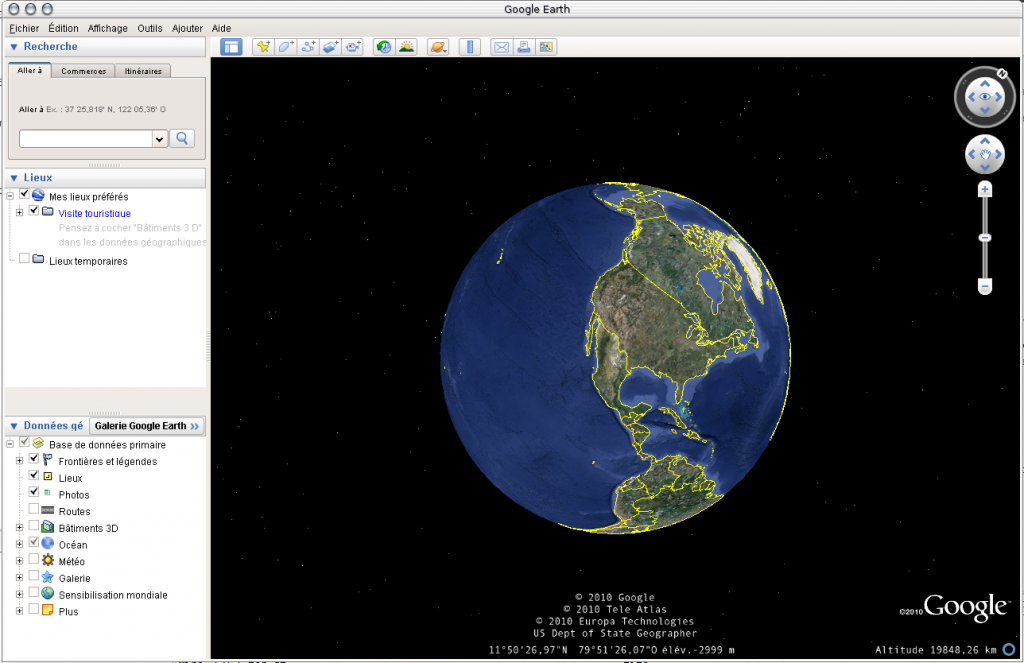The height and width of the screenshot is (663, 1024).
Task: Select the add path tool
Action: pyautogui.click(x=308, y=47)
